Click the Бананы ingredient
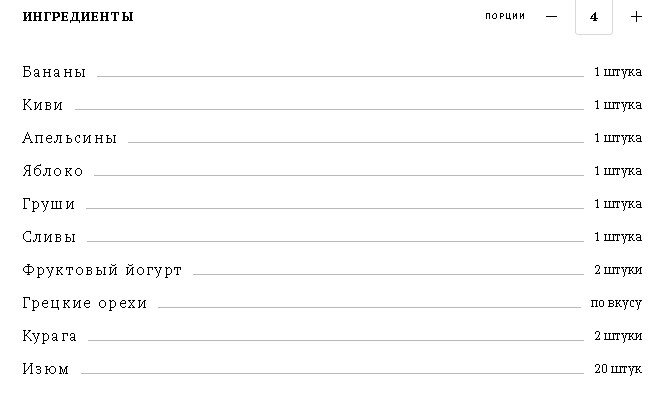 (54, 72)
